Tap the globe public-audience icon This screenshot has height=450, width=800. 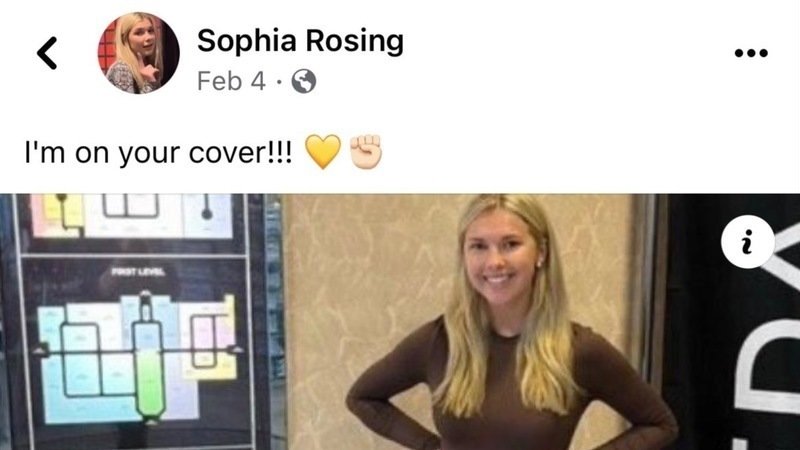pyautogui.click(x=304, y=81)
